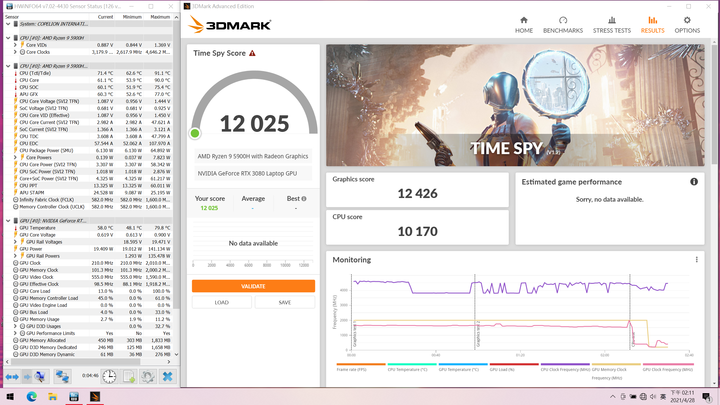Select the GPU Power sensor row
The height and width of the screenshot is (405, 720).
88,249
